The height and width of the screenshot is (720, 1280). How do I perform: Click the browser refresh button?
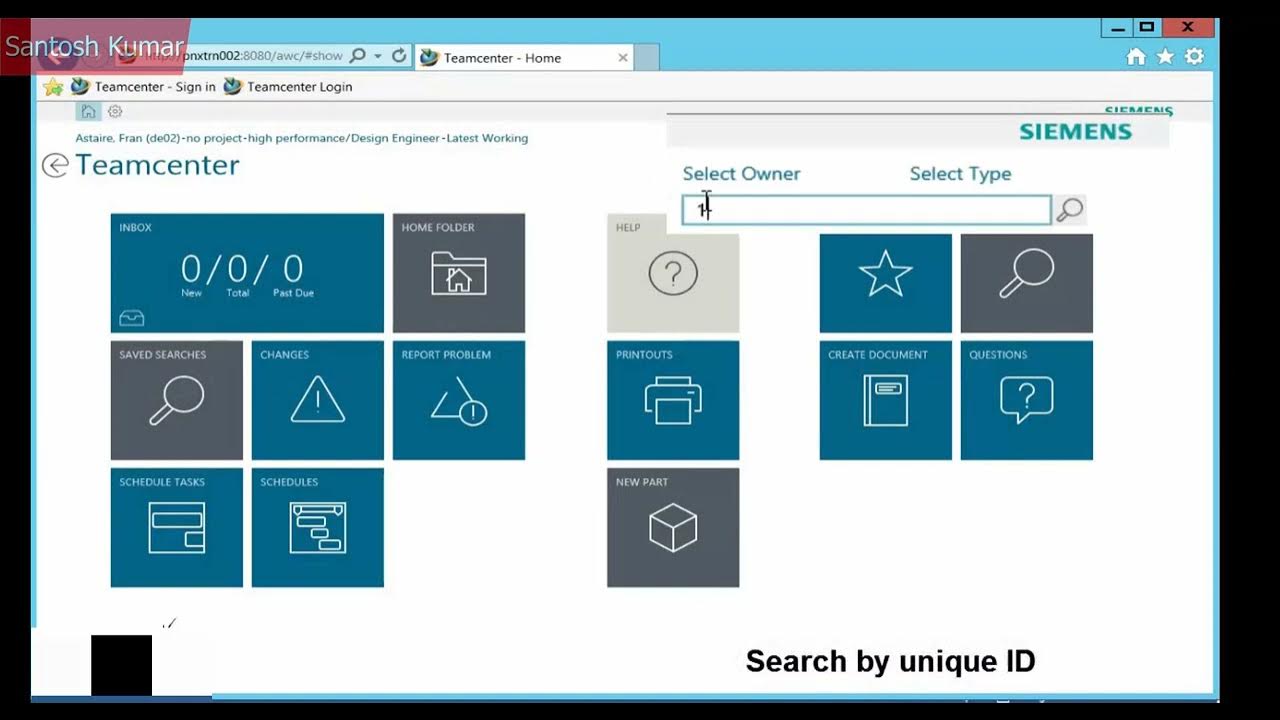399,56
